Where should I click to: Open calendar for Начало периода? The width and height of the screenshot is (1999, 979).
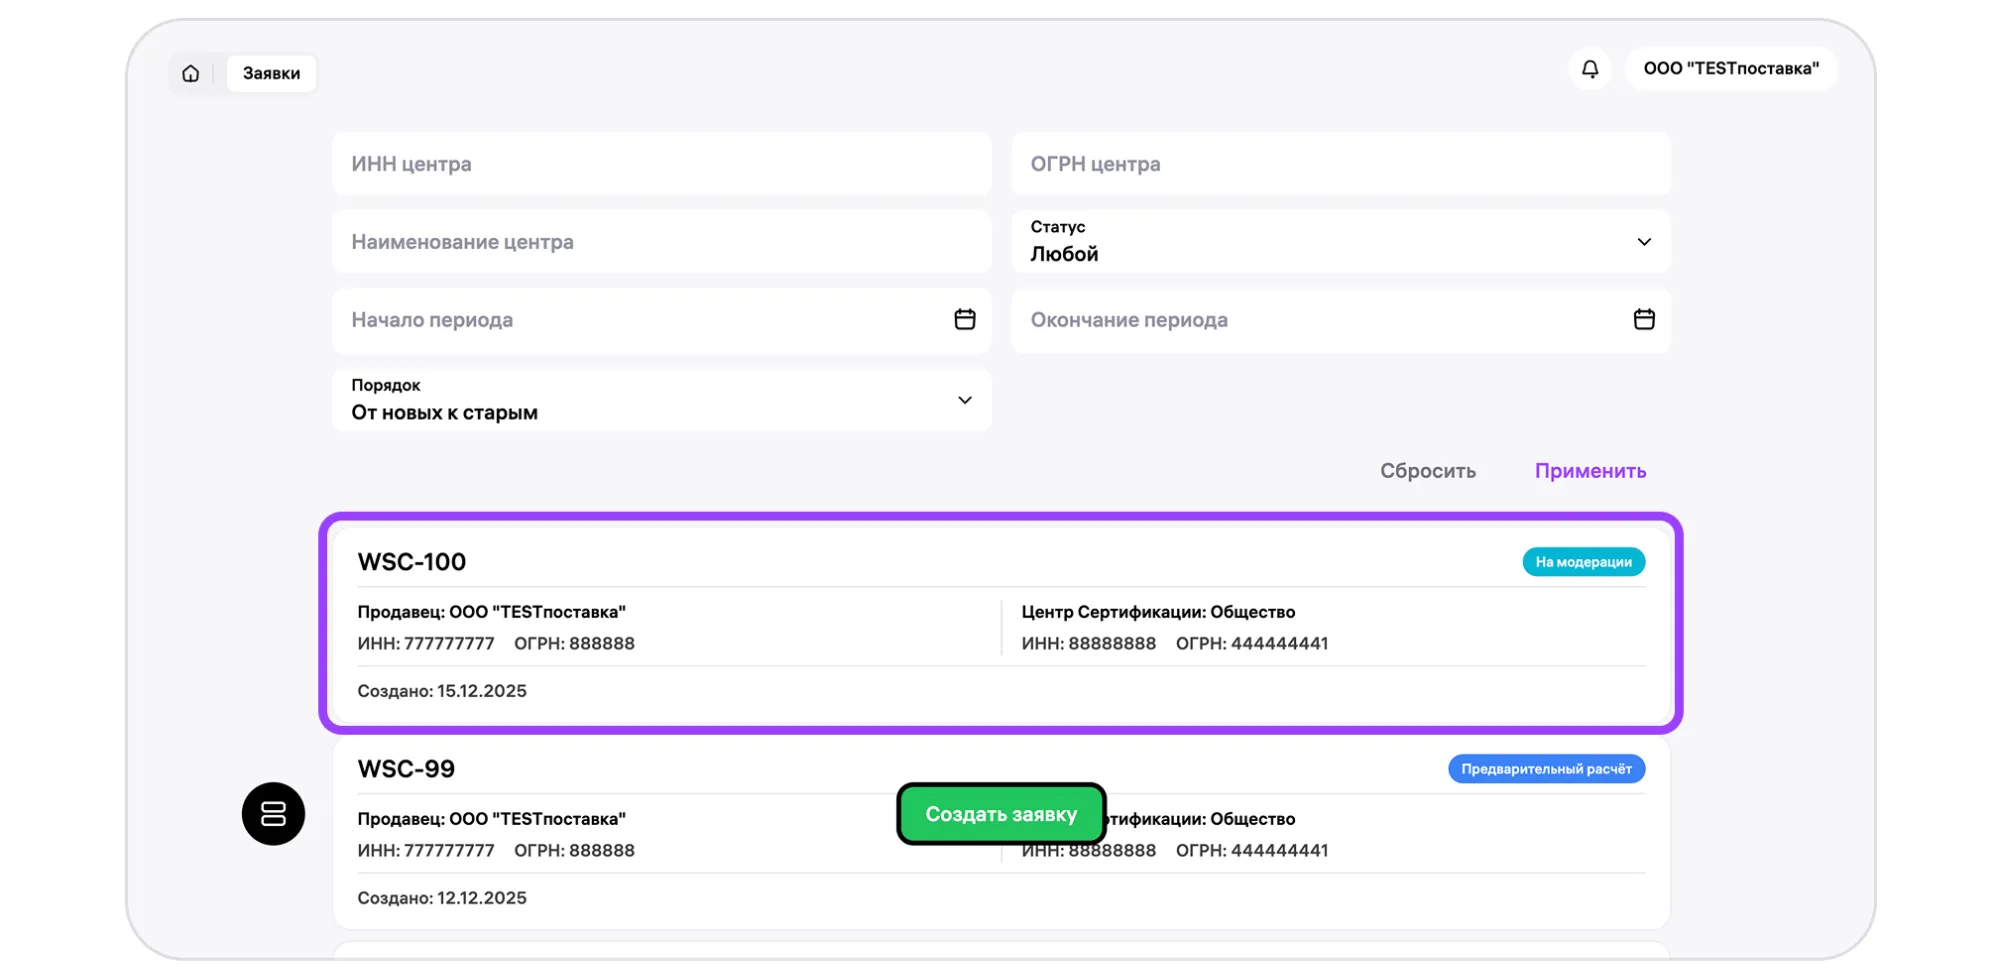tap(964, 319)
